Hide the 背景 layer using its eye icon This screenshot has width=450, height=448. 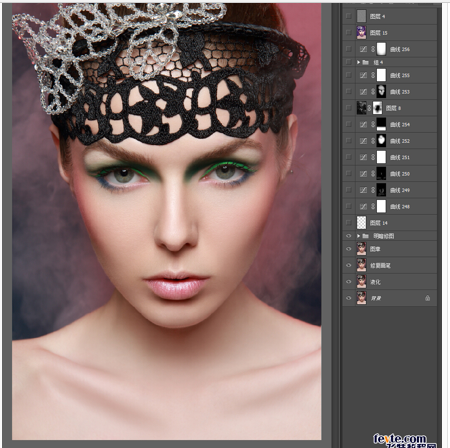pos(349,298)
